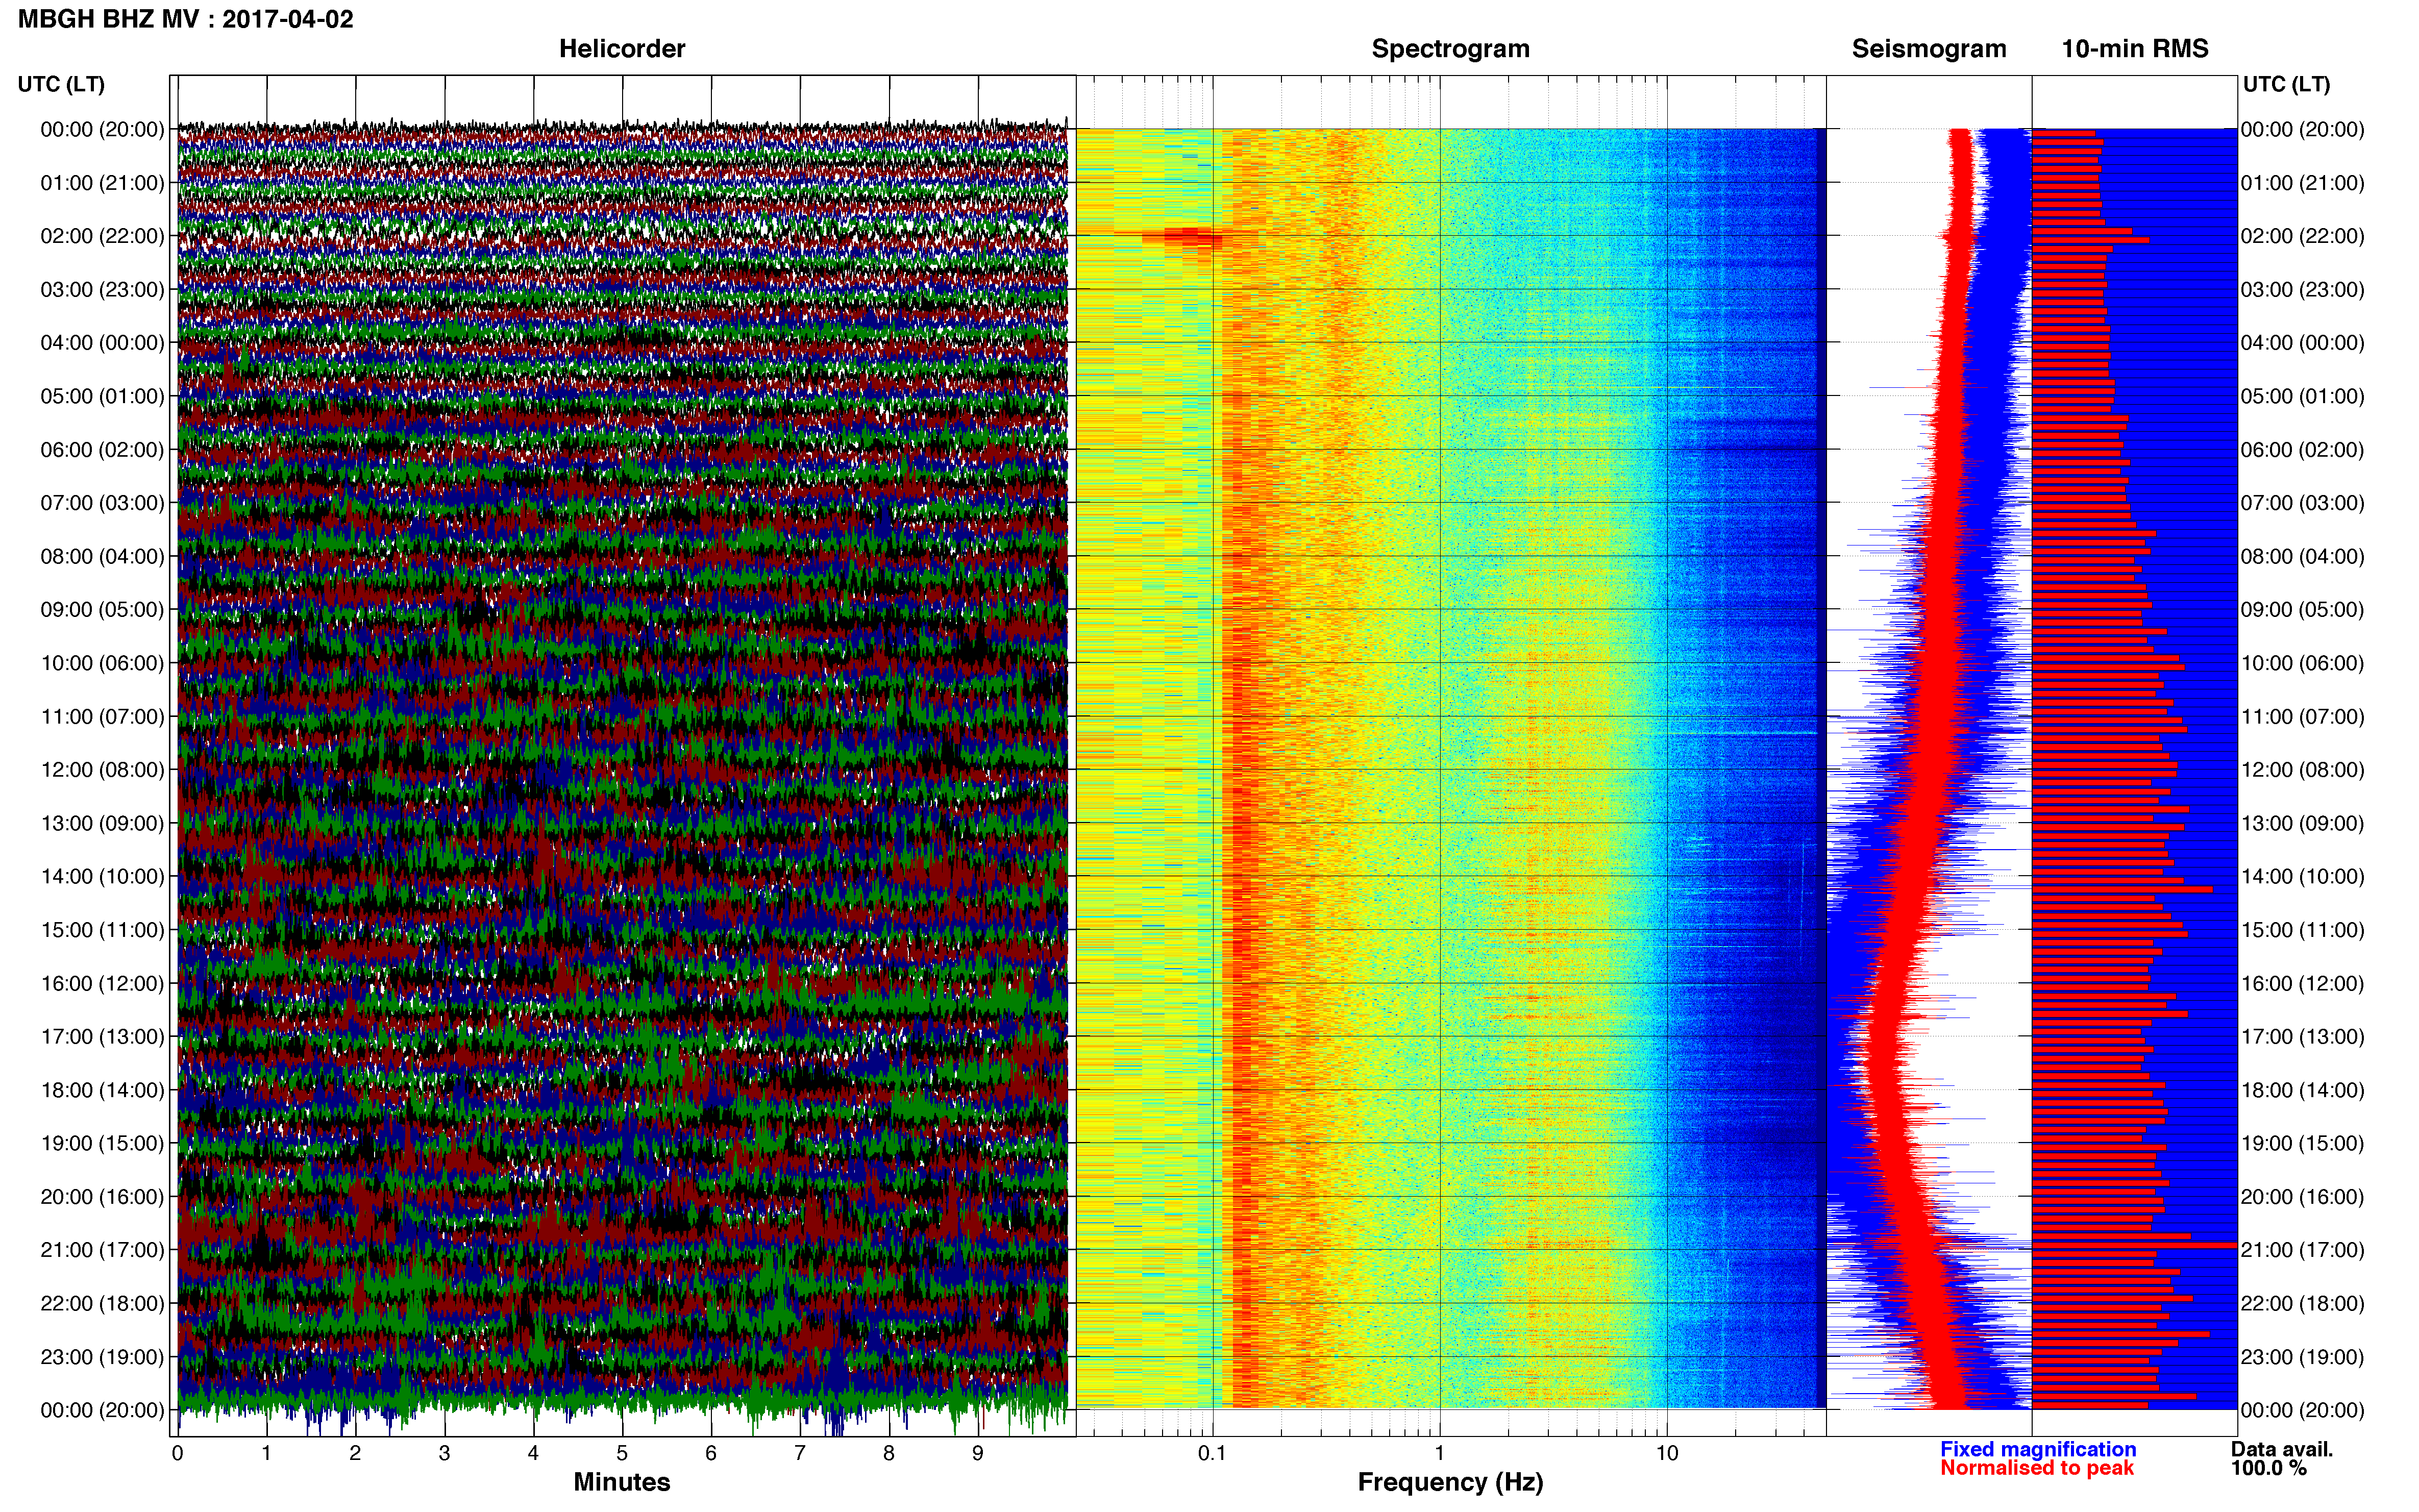
Task: Click '21:00 (17:00)' on the right time axis
Action: coord(2302,1250)
